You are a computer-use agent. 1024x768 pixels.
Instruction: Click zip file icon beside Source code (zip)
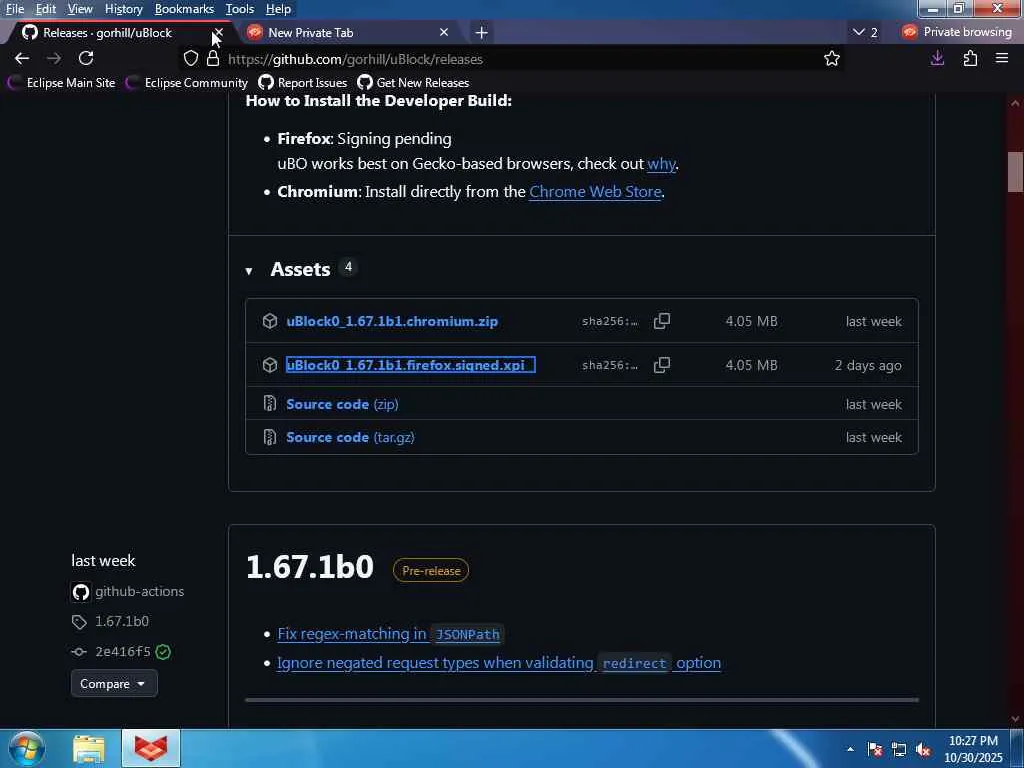[x=270, y=404]
